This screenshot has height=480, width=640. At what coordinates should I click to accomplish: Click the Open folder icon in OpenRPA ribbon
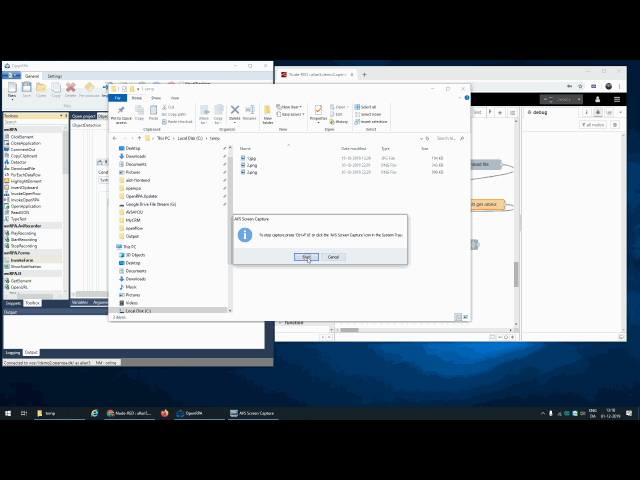[41, 89]
